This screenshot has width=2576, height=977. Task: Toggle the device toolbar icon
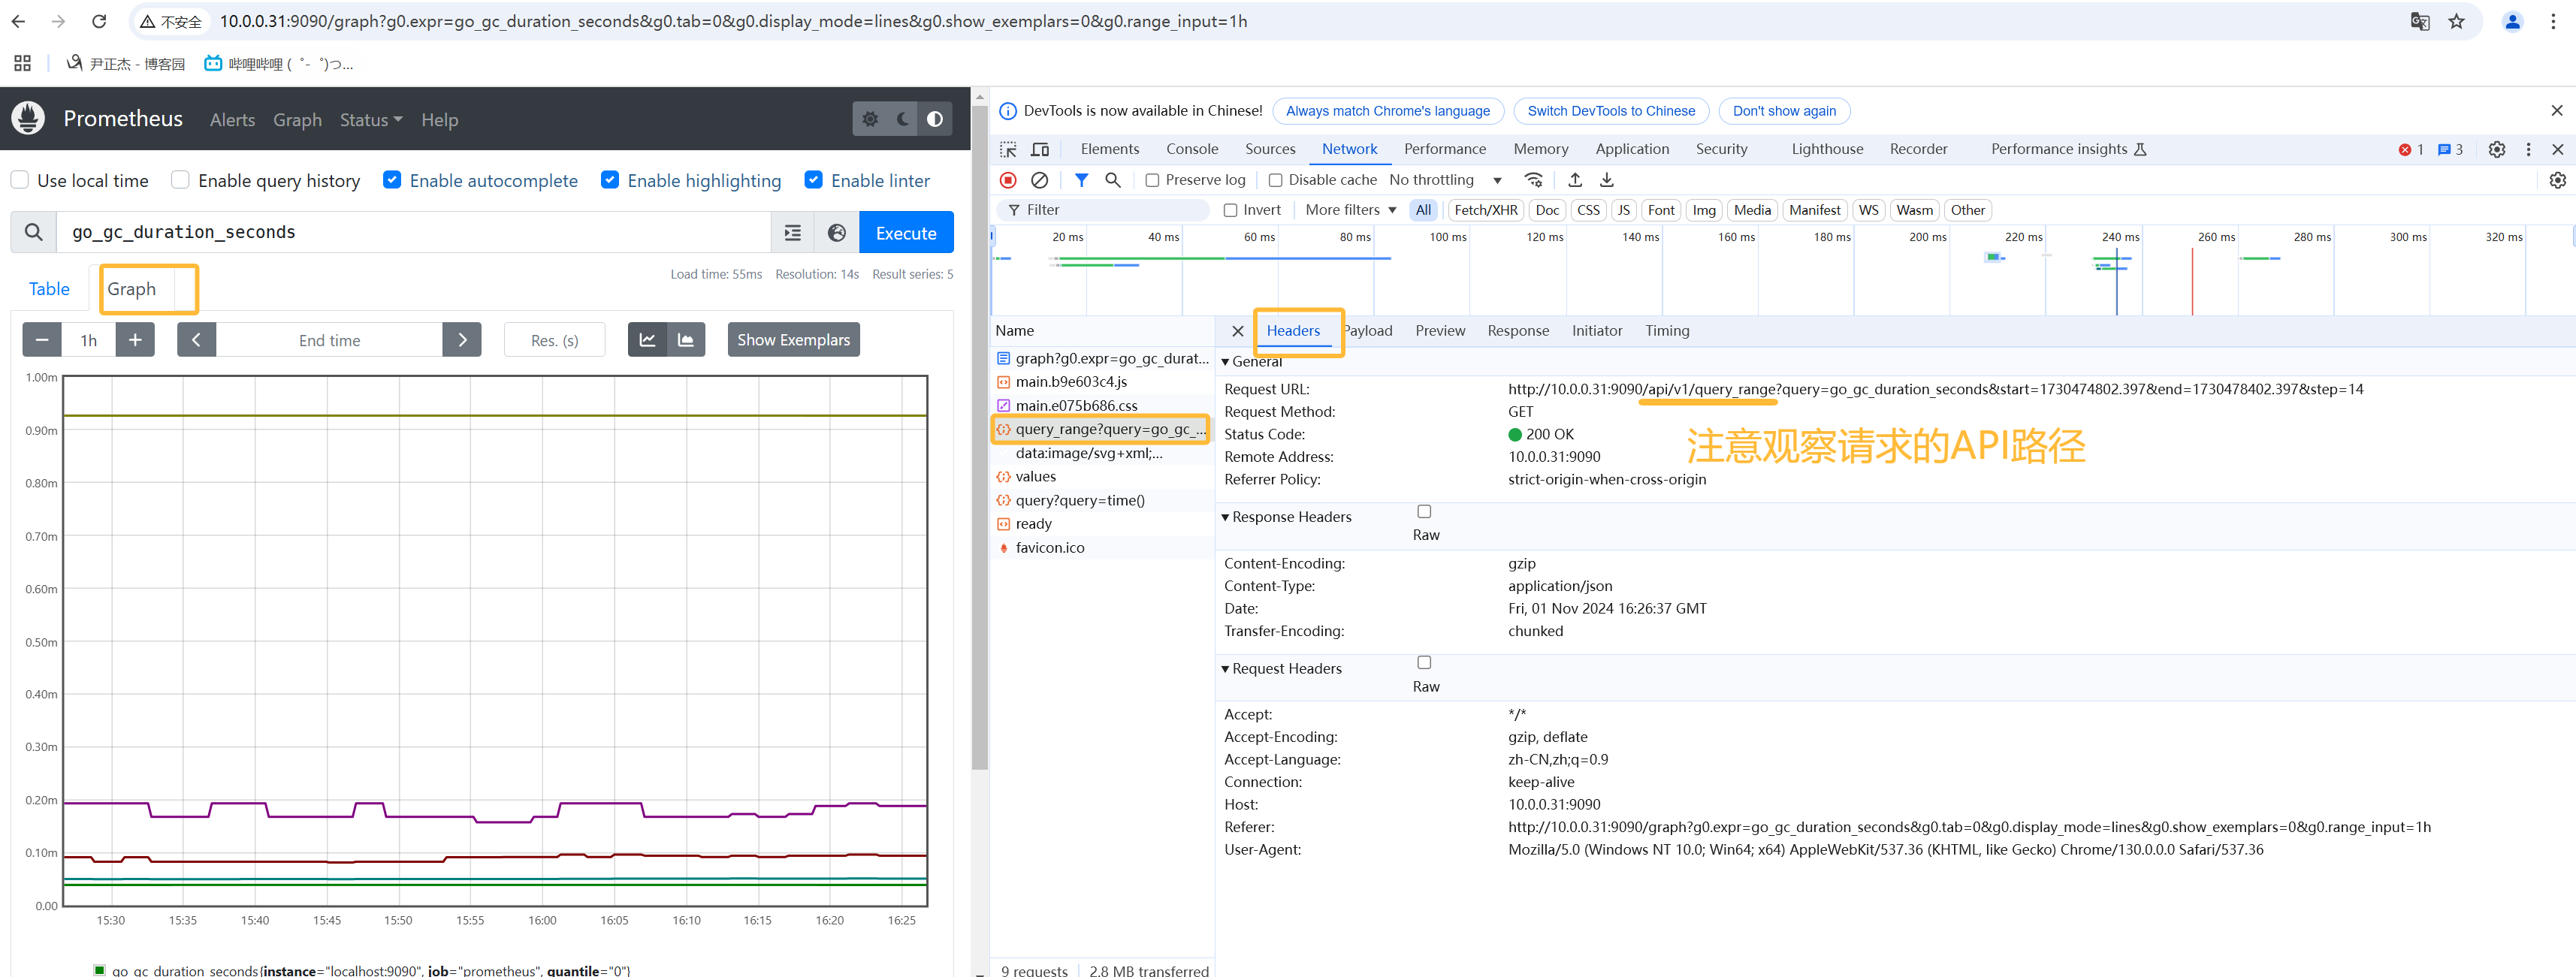coord(1040,149)
